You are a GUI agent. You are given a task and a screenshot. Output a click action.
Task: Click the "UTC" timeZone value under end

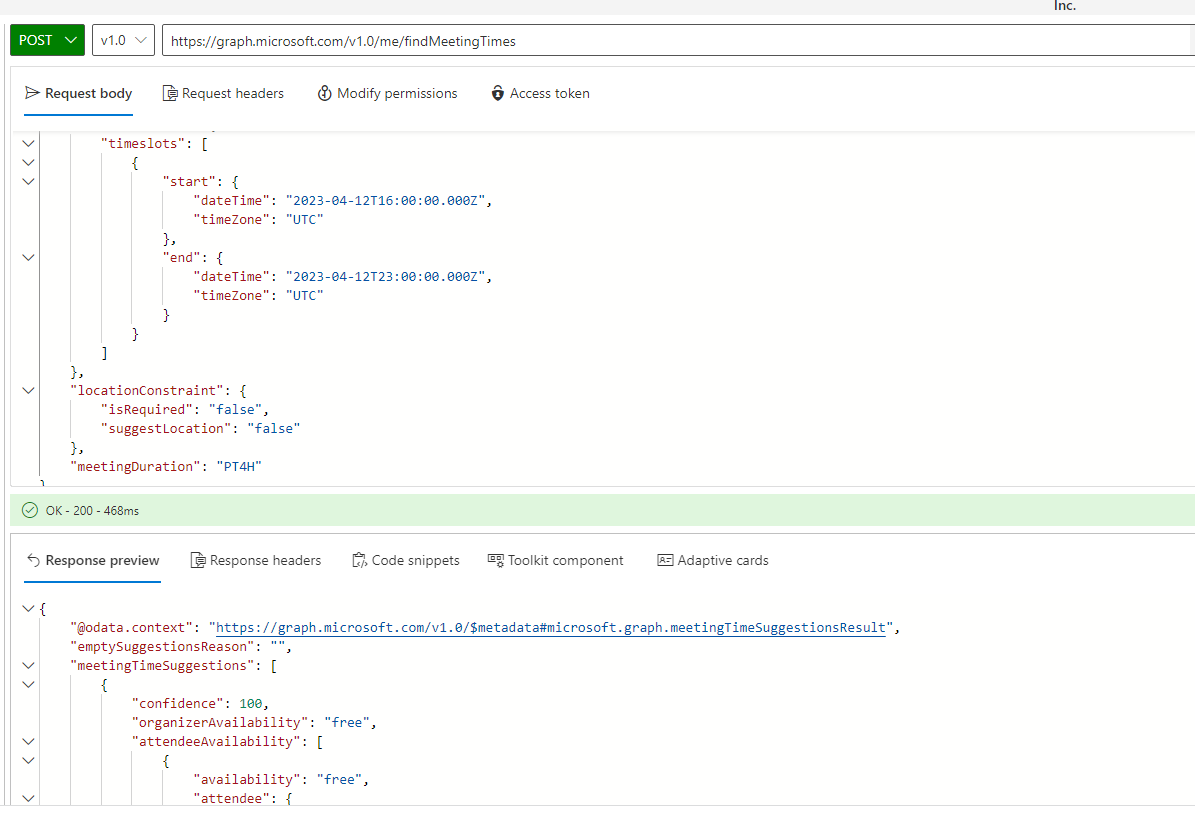coord(305,296)
